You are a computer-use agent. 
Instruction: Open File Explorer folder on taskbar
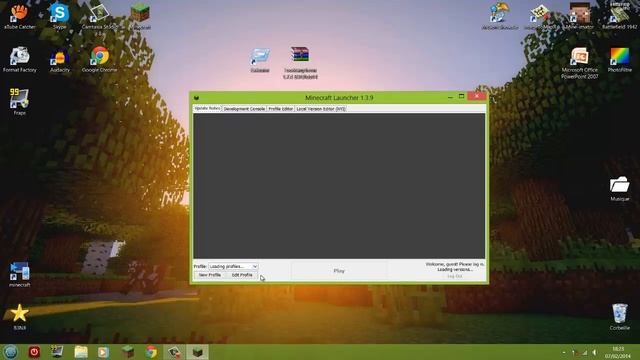click(81, 352)
